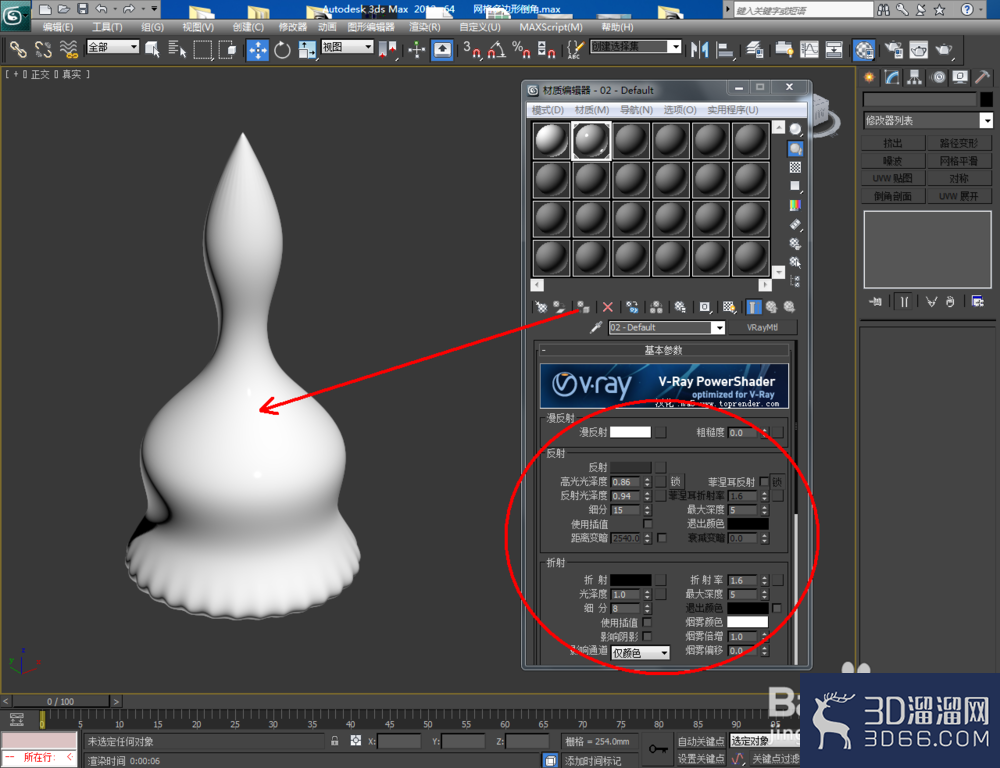Click Reset Map/Mtl red X icon

tap(607, 307)
